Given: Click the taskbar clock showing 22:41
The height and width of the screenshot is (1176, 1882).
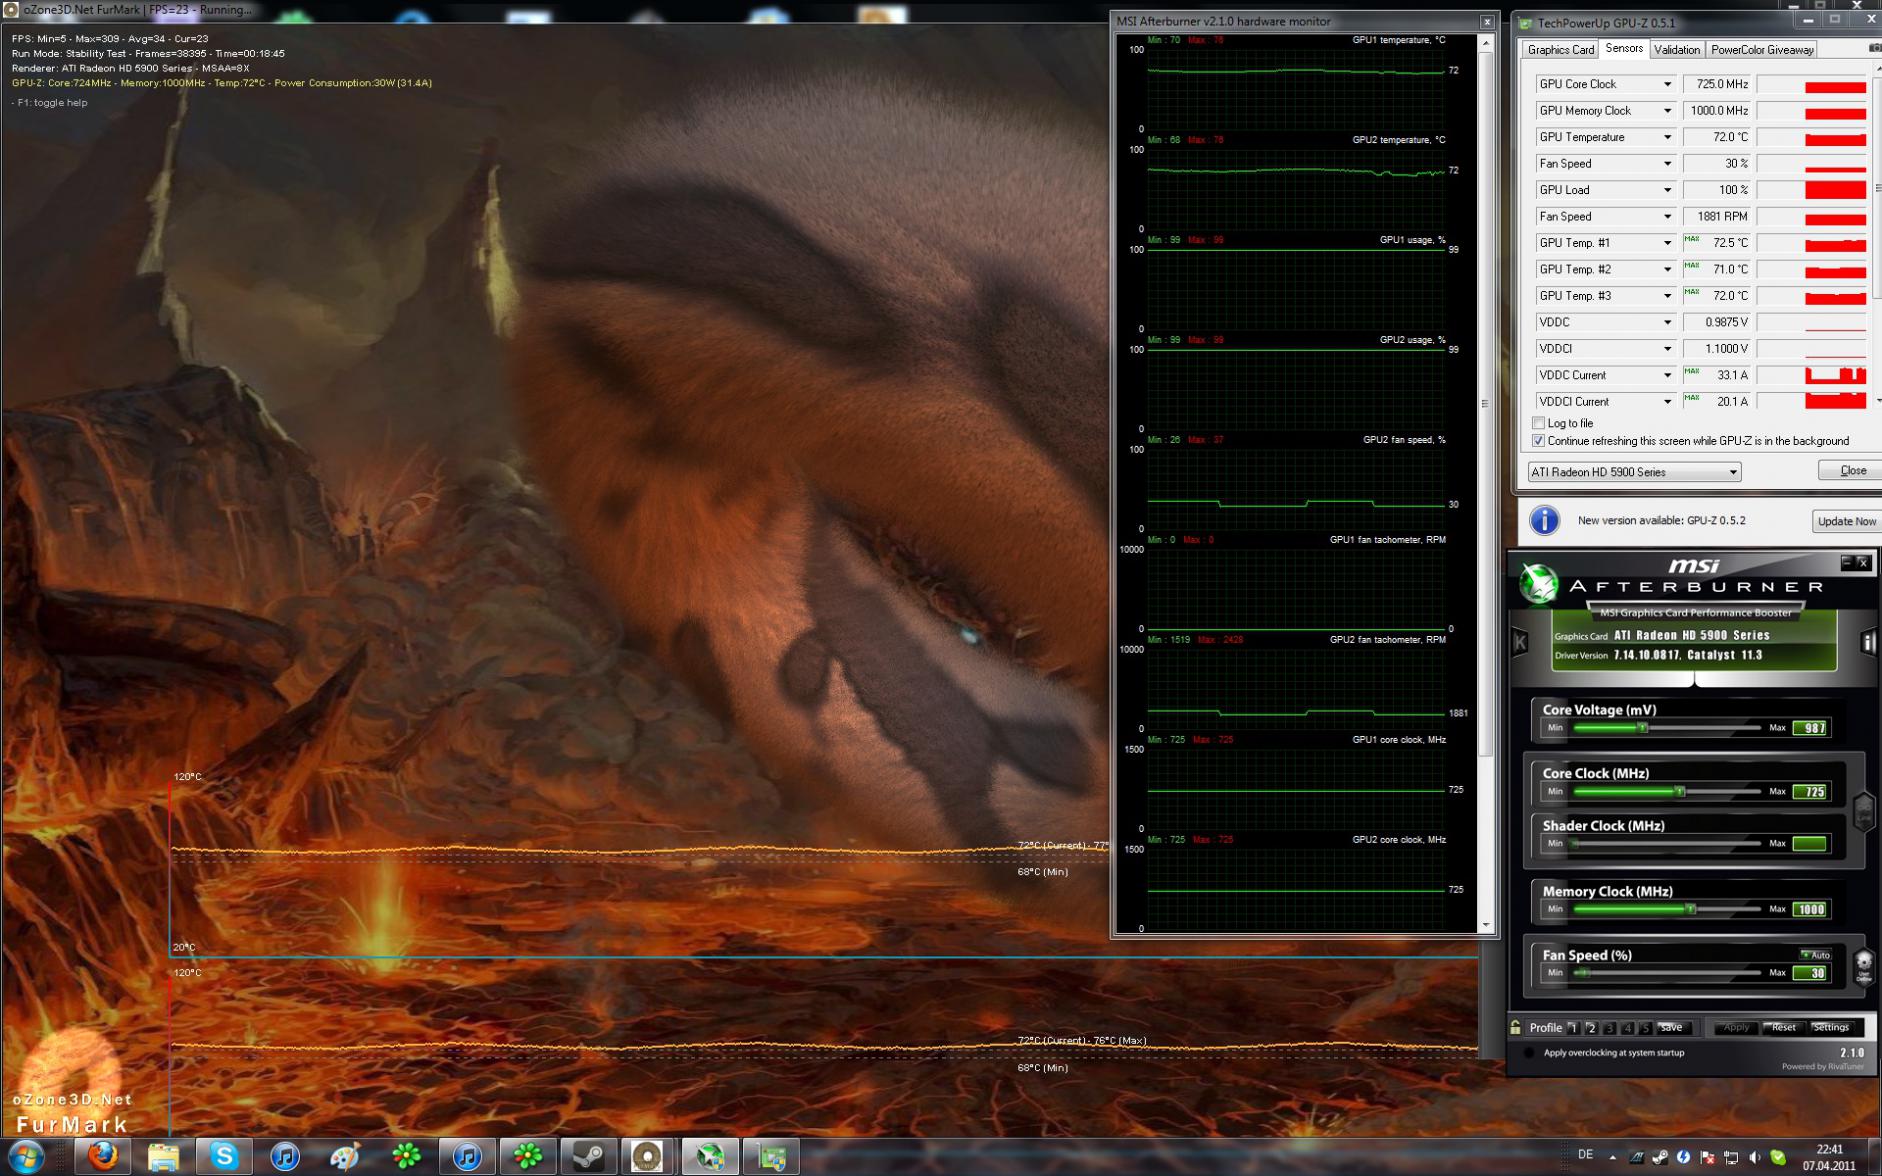Looking at the screenshot, I should click(1829, 1150).
